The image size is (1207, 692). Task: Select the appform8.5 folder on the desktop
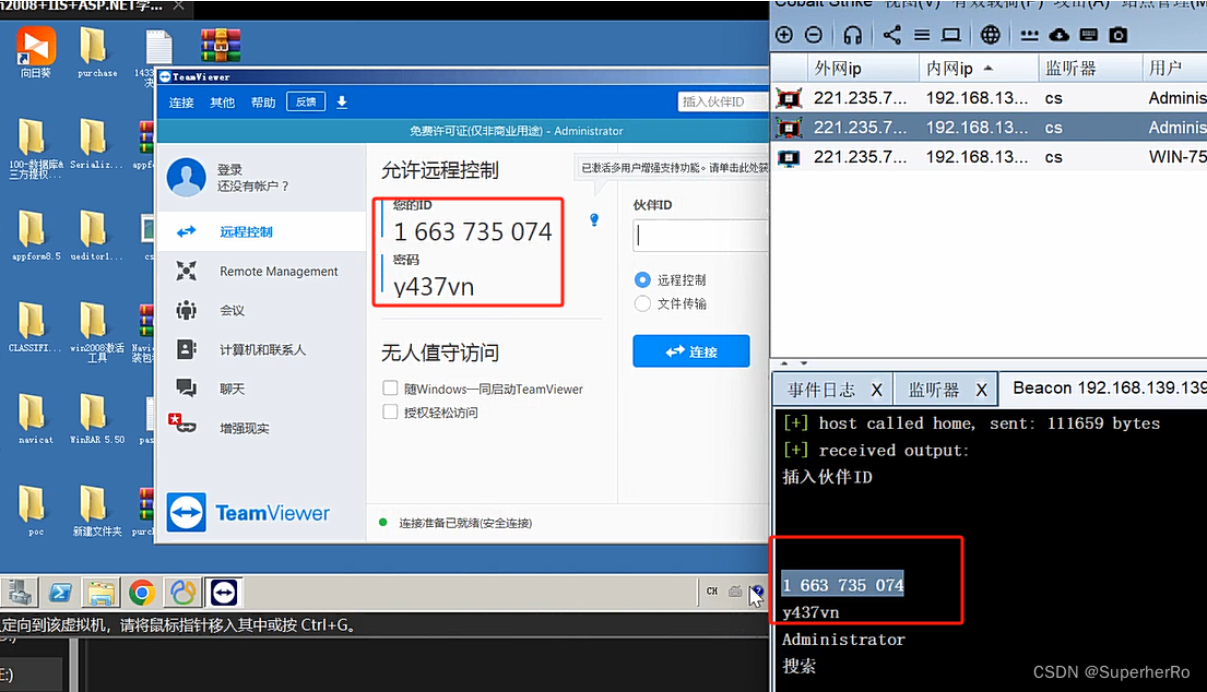[x=34, y=235]
